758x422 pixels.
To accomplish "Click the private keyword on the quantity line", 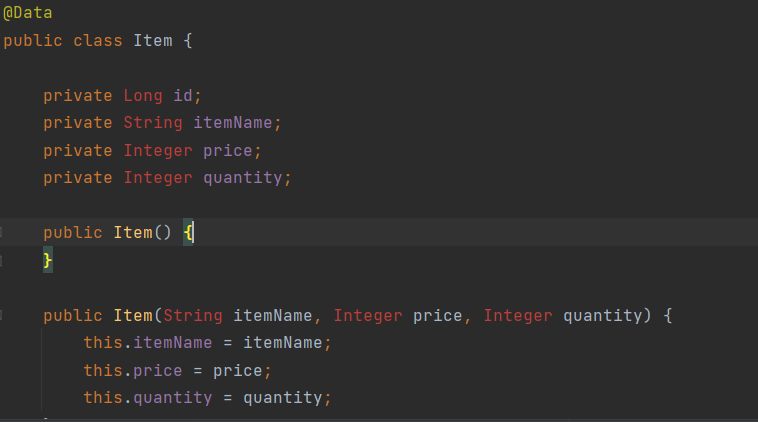I will (x=78, y=178).
